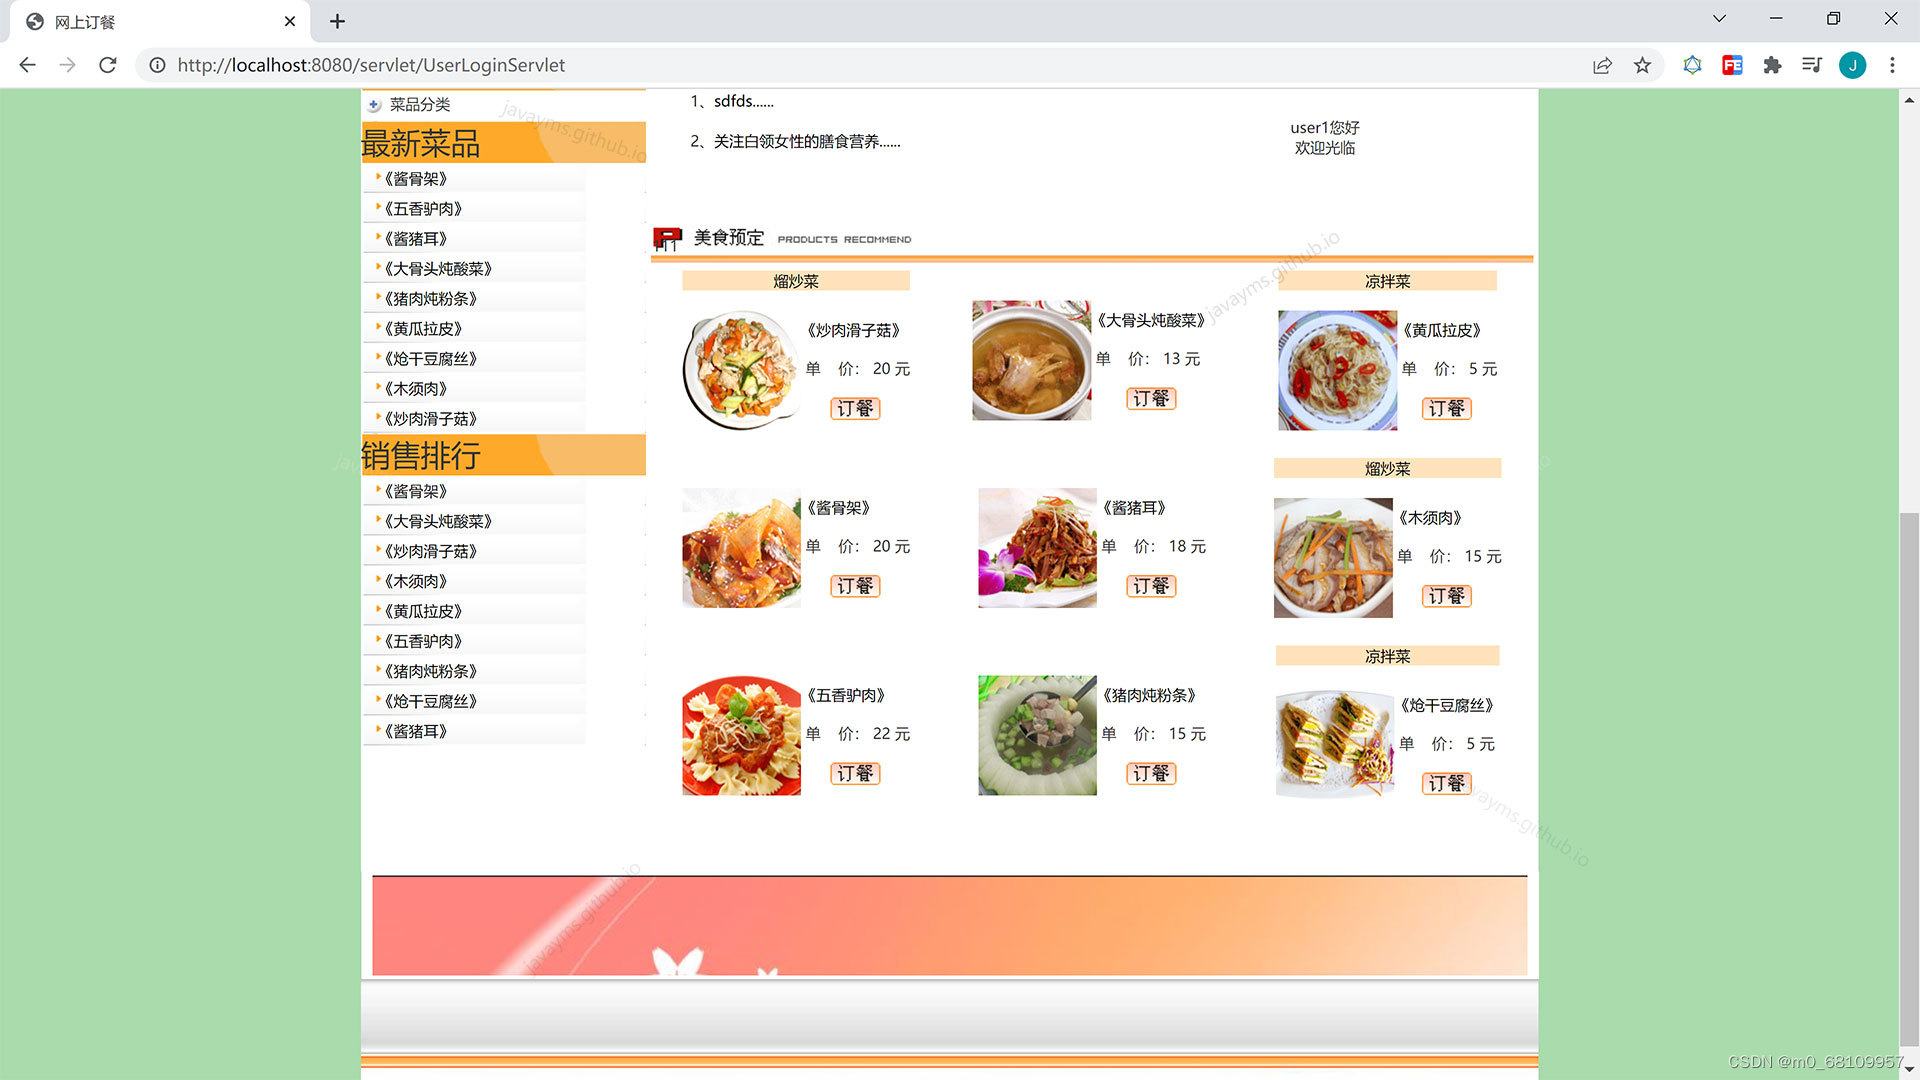Bookmark this page with the star icon
Viewport: 1920px width, 1080px height.
(x=1642, y=65)
